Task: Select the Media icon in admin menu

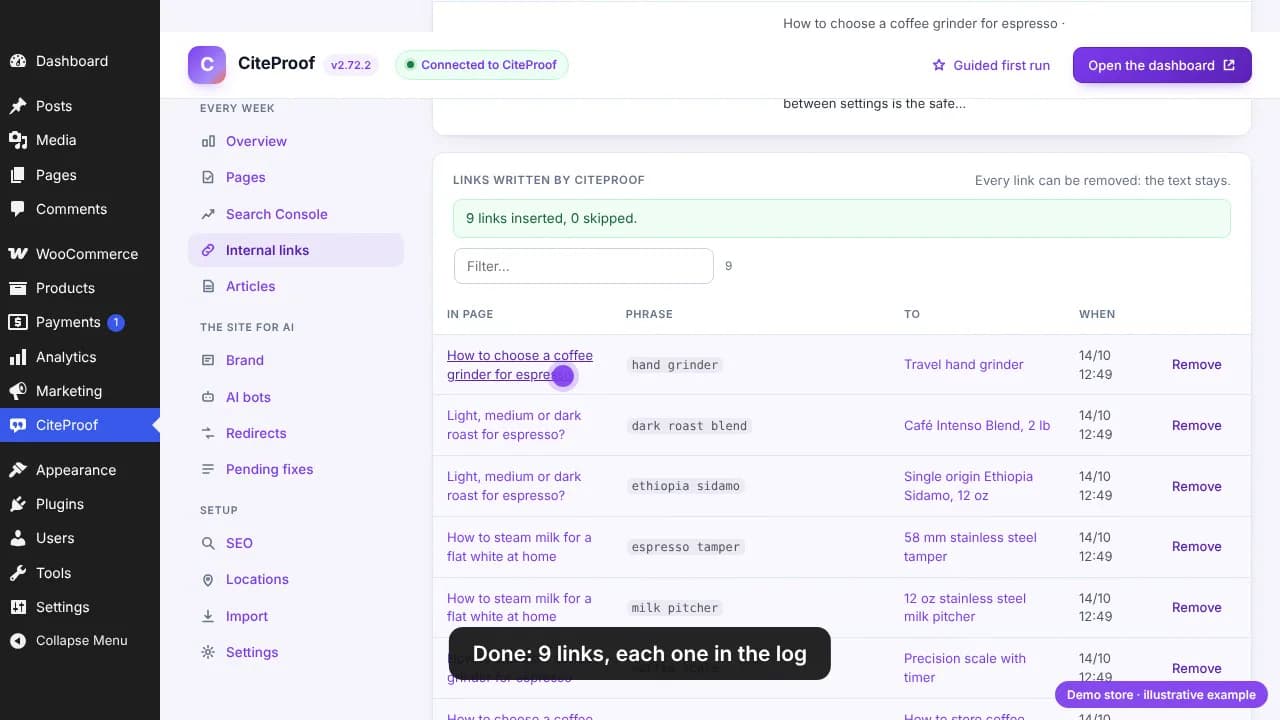Action: click(x=17, y=140)
